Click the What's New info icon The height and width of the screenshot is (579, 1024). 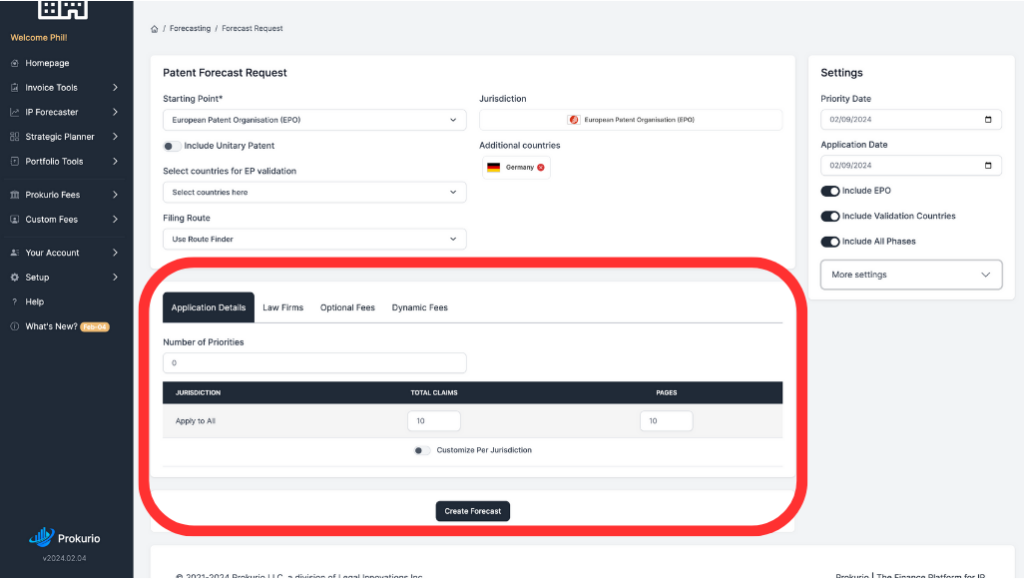tap(14, 326)
